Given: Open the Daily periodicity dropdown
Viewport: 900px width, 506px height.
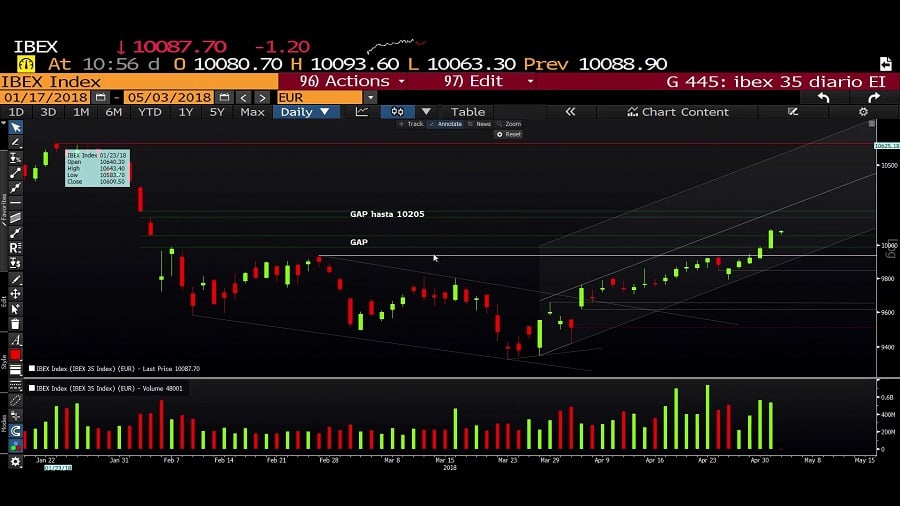Looking at the screenshot, I should click(306, 112).
